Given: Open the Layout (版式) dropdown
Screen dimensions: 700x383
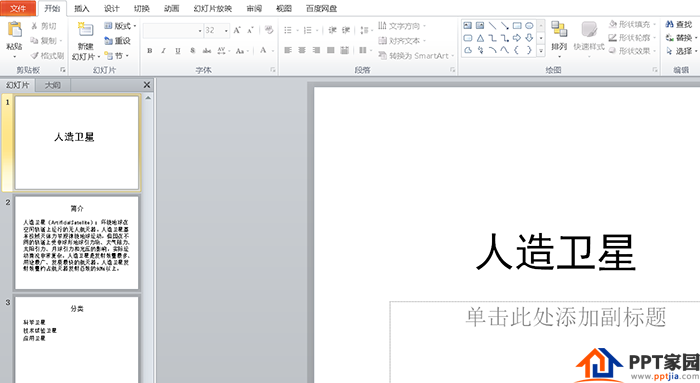Looking at the screenshot, I should [120, 26].
